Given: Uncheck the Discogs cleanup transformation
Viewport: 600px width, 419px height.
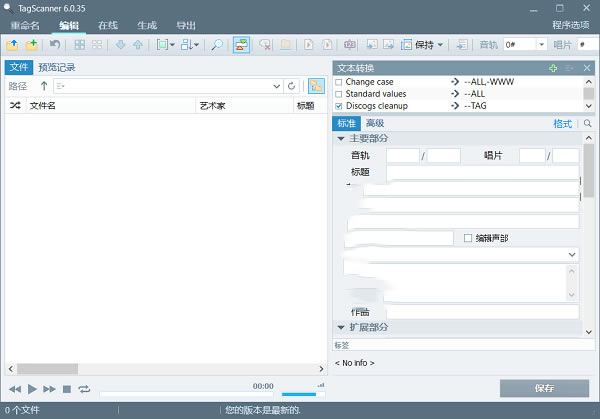Looking at the screenshot, I should pos(339,105).
